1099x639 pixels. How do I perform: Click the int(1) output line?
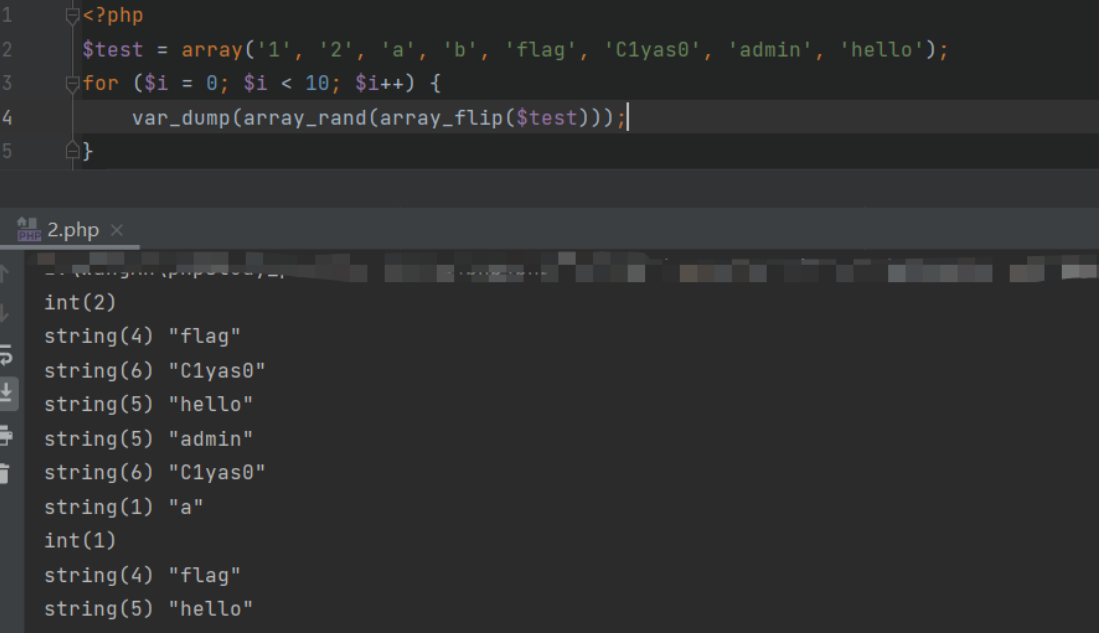pos(80,541)
